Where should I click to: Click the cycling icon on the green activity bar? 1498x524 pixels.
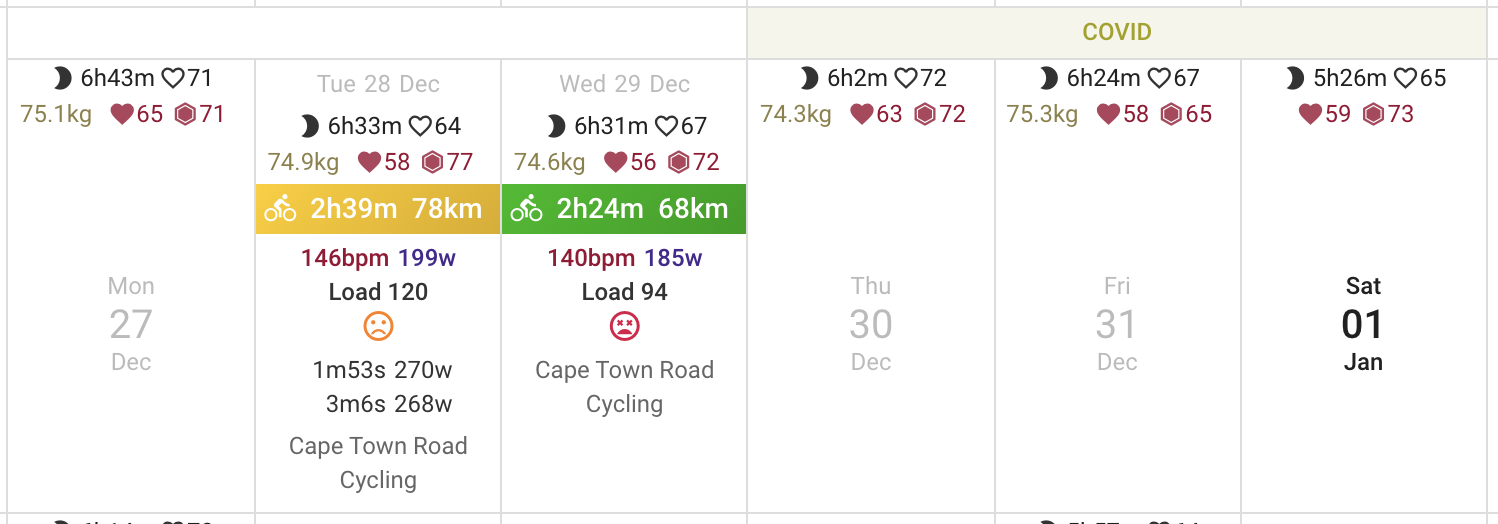[x=527, y=209]
